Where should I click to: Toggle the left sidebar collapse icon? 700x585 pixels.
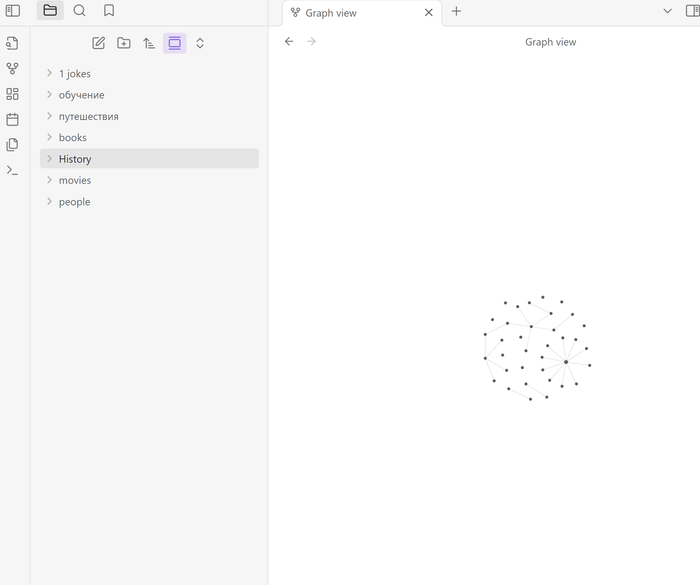click(x=12, y=11)
